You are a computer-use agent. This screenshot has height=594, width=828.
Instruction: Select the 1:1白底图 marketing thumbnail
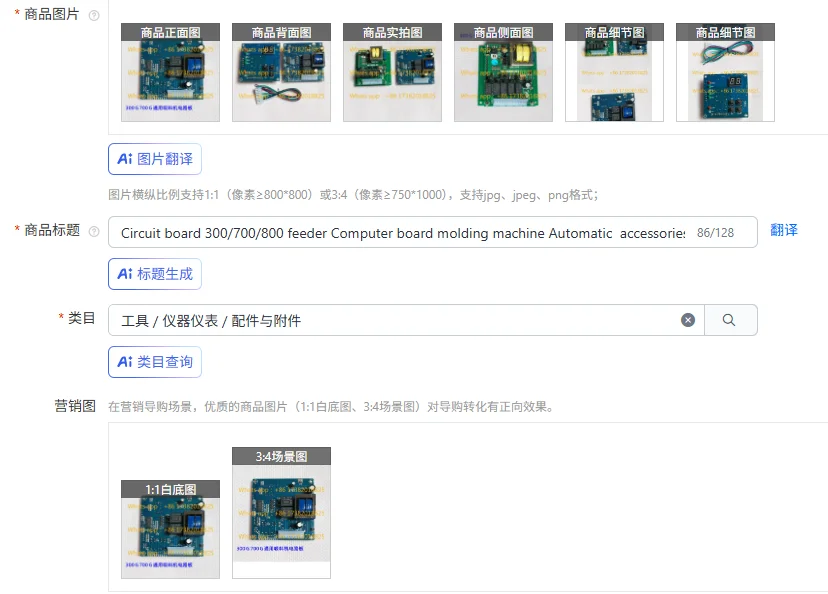coord(171,529)
